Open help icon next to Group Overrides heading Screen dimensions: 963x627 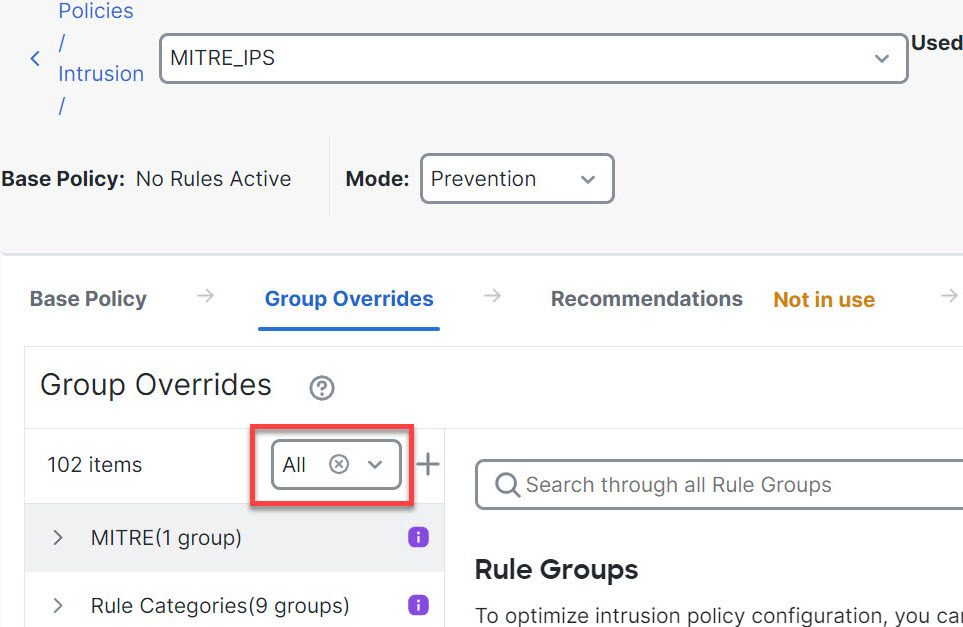coord(321,388)
